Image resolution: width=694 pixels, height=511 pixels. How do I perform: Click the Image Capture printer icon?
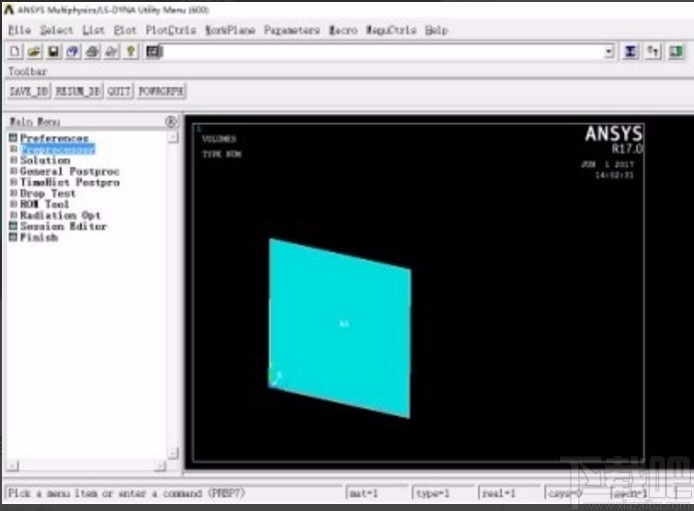pos(92,52)
